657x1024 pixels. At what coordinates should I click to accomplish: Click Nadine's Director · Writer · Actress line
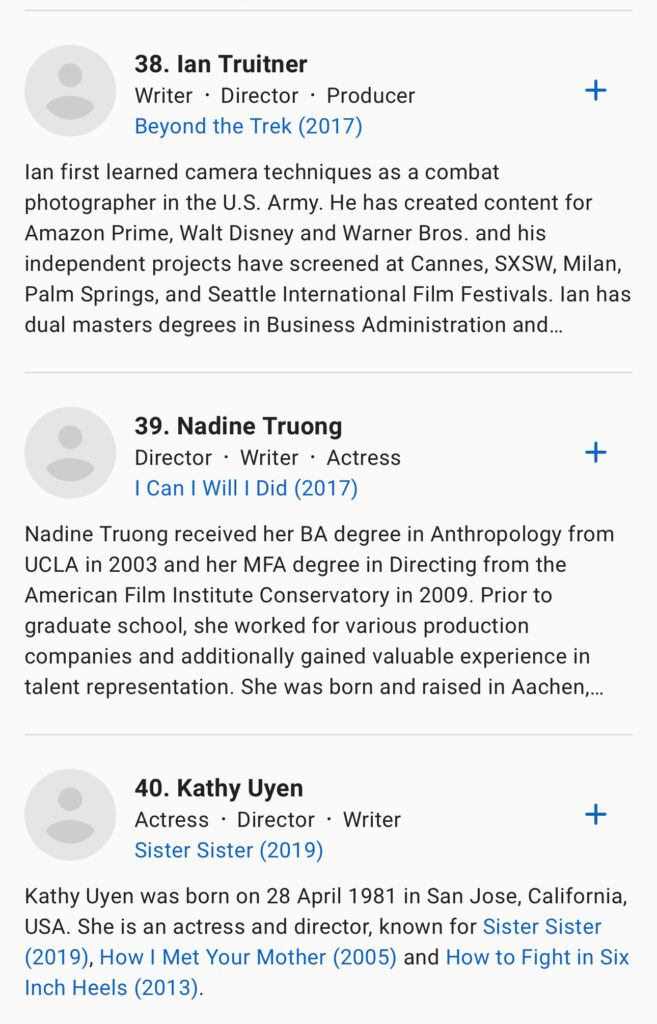(268, 458)
